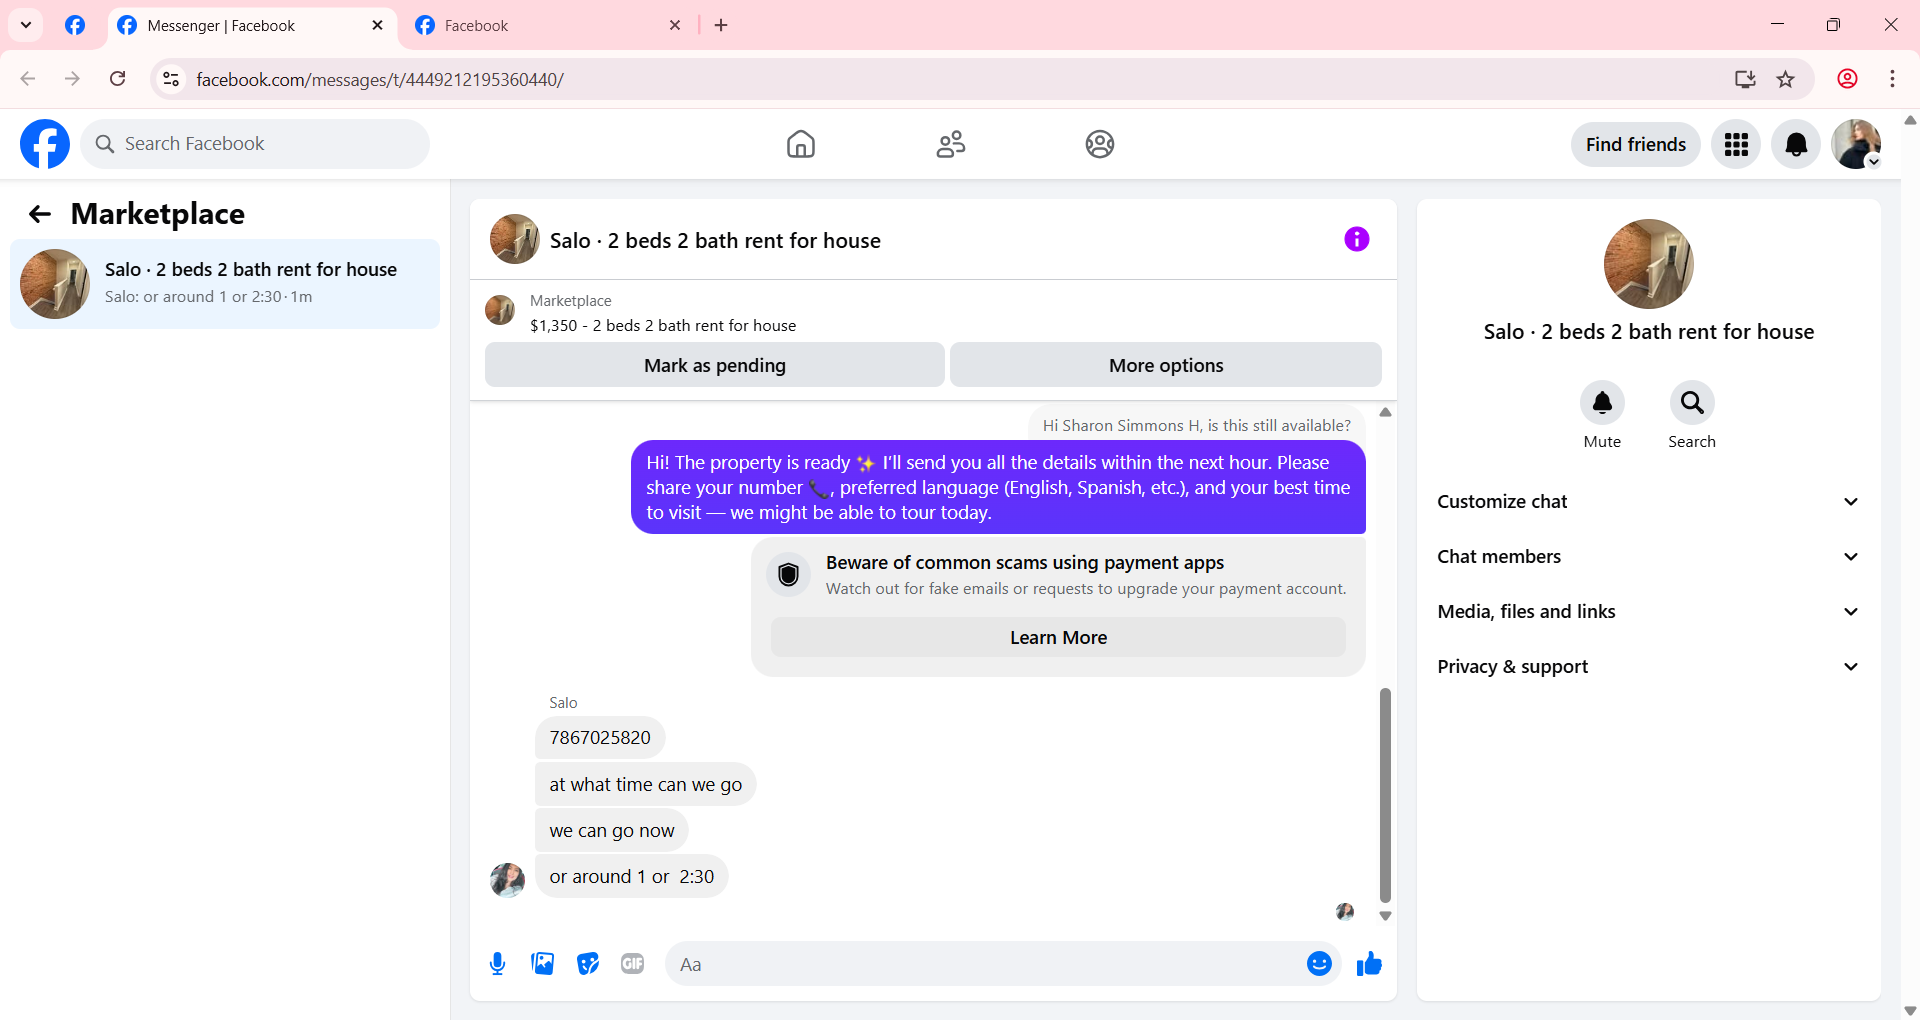Click the purple property ready message bubble

tap(998, 487)
